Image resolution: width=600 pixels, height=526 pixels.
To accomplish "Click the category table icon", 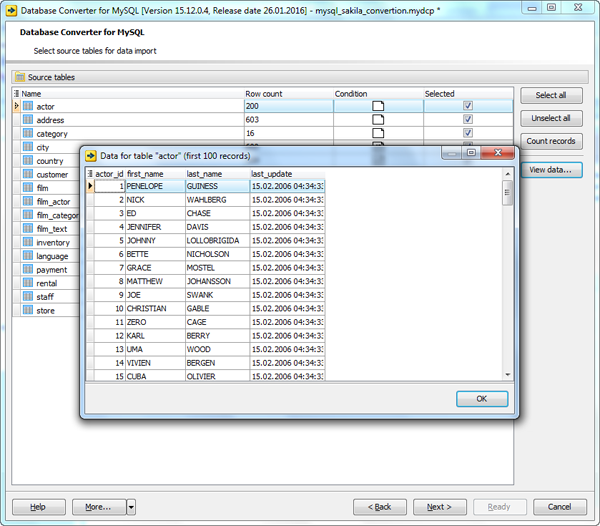I will click(x=28, y=133).
